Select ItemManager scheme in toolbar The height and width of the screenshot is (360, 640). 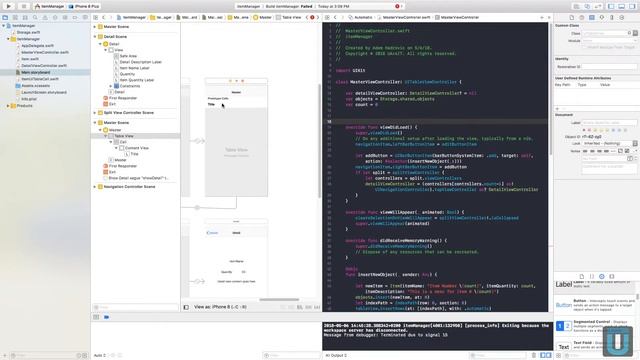tap(49, 7)
